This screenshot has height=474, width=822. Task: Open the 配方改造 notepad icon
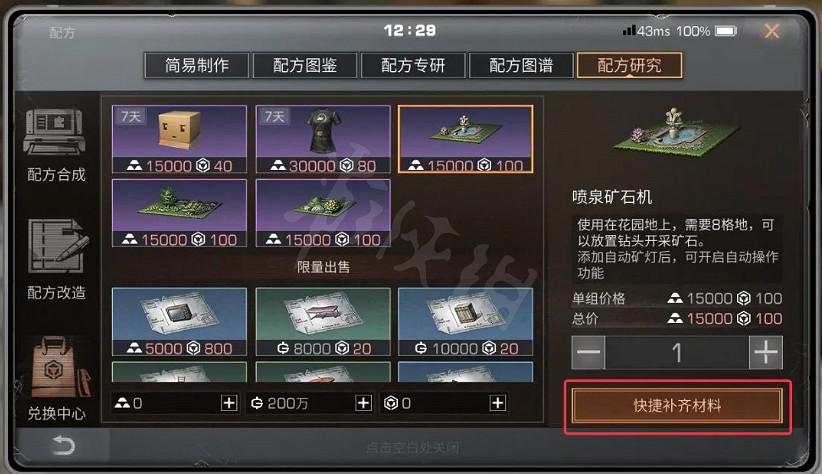click(57, 246)
